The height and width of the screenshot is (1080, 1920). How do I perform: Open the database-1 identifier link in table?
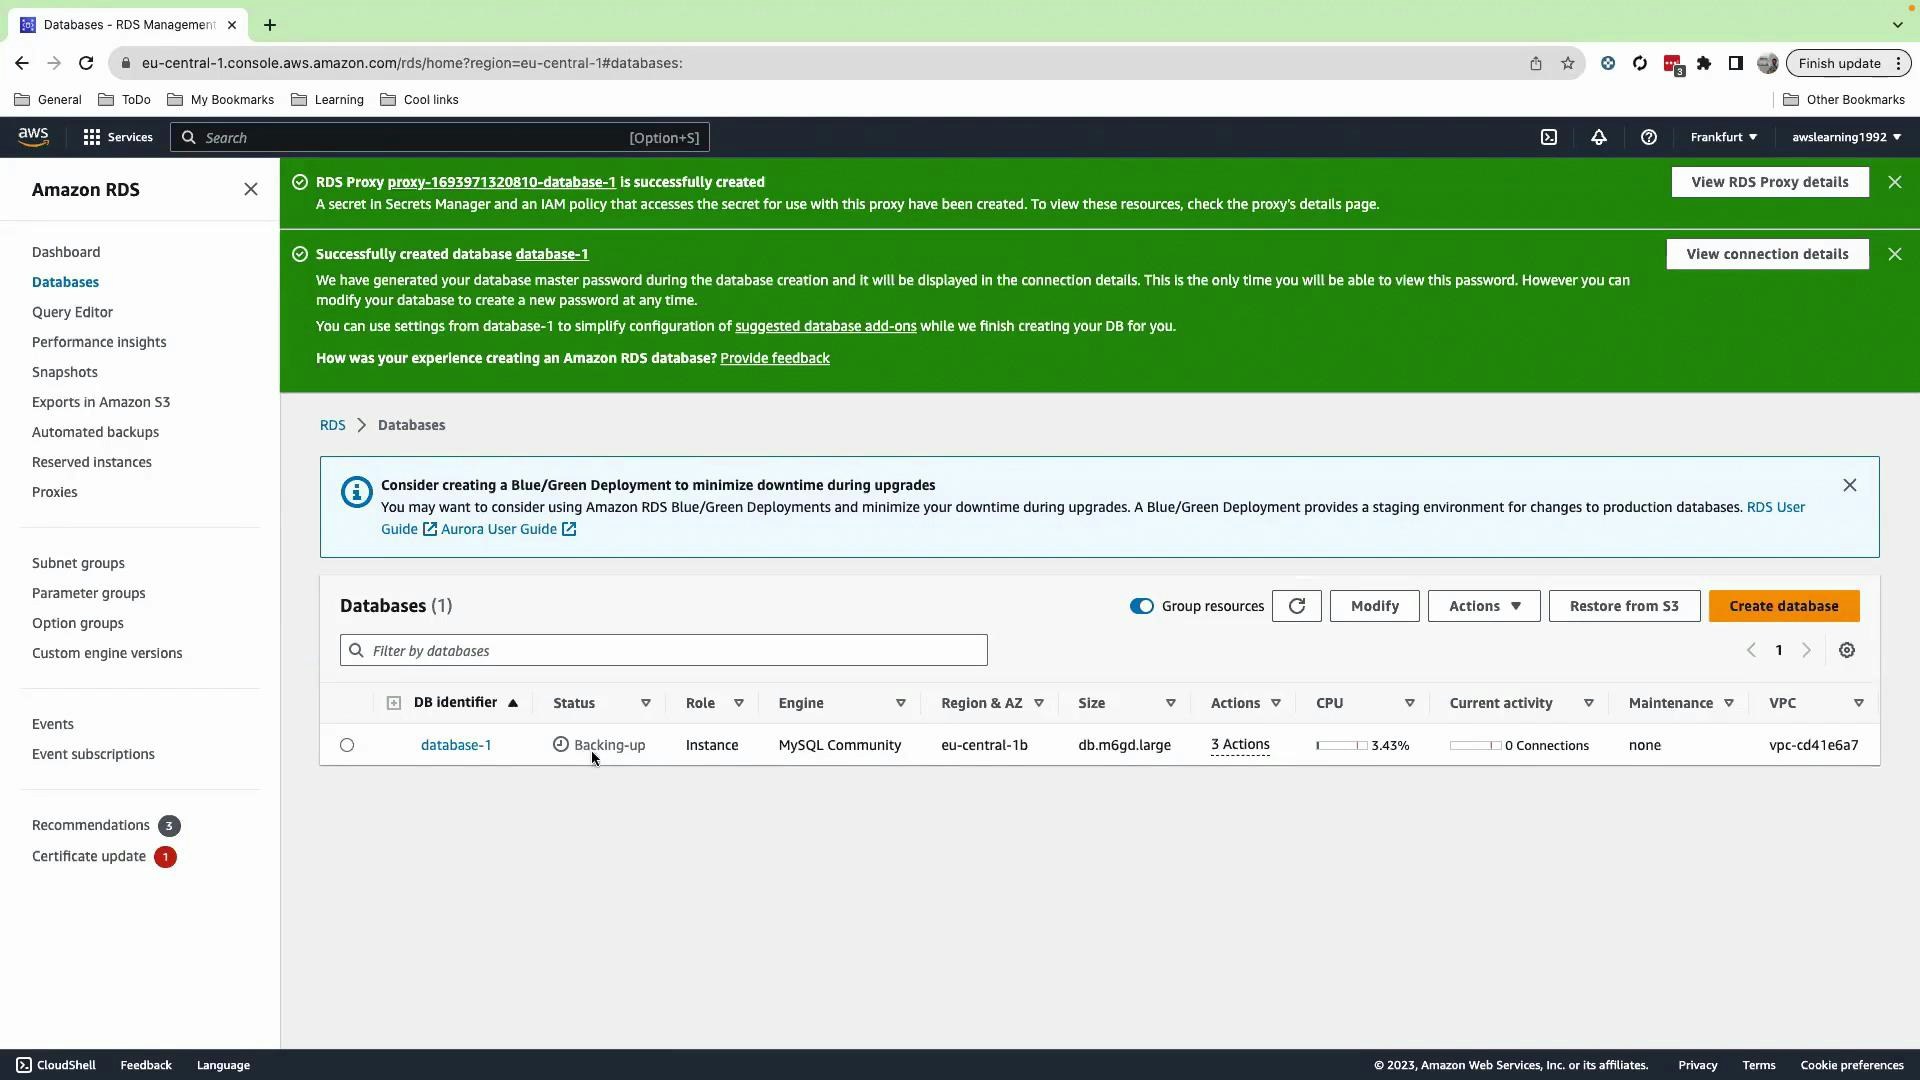point(456,745)
